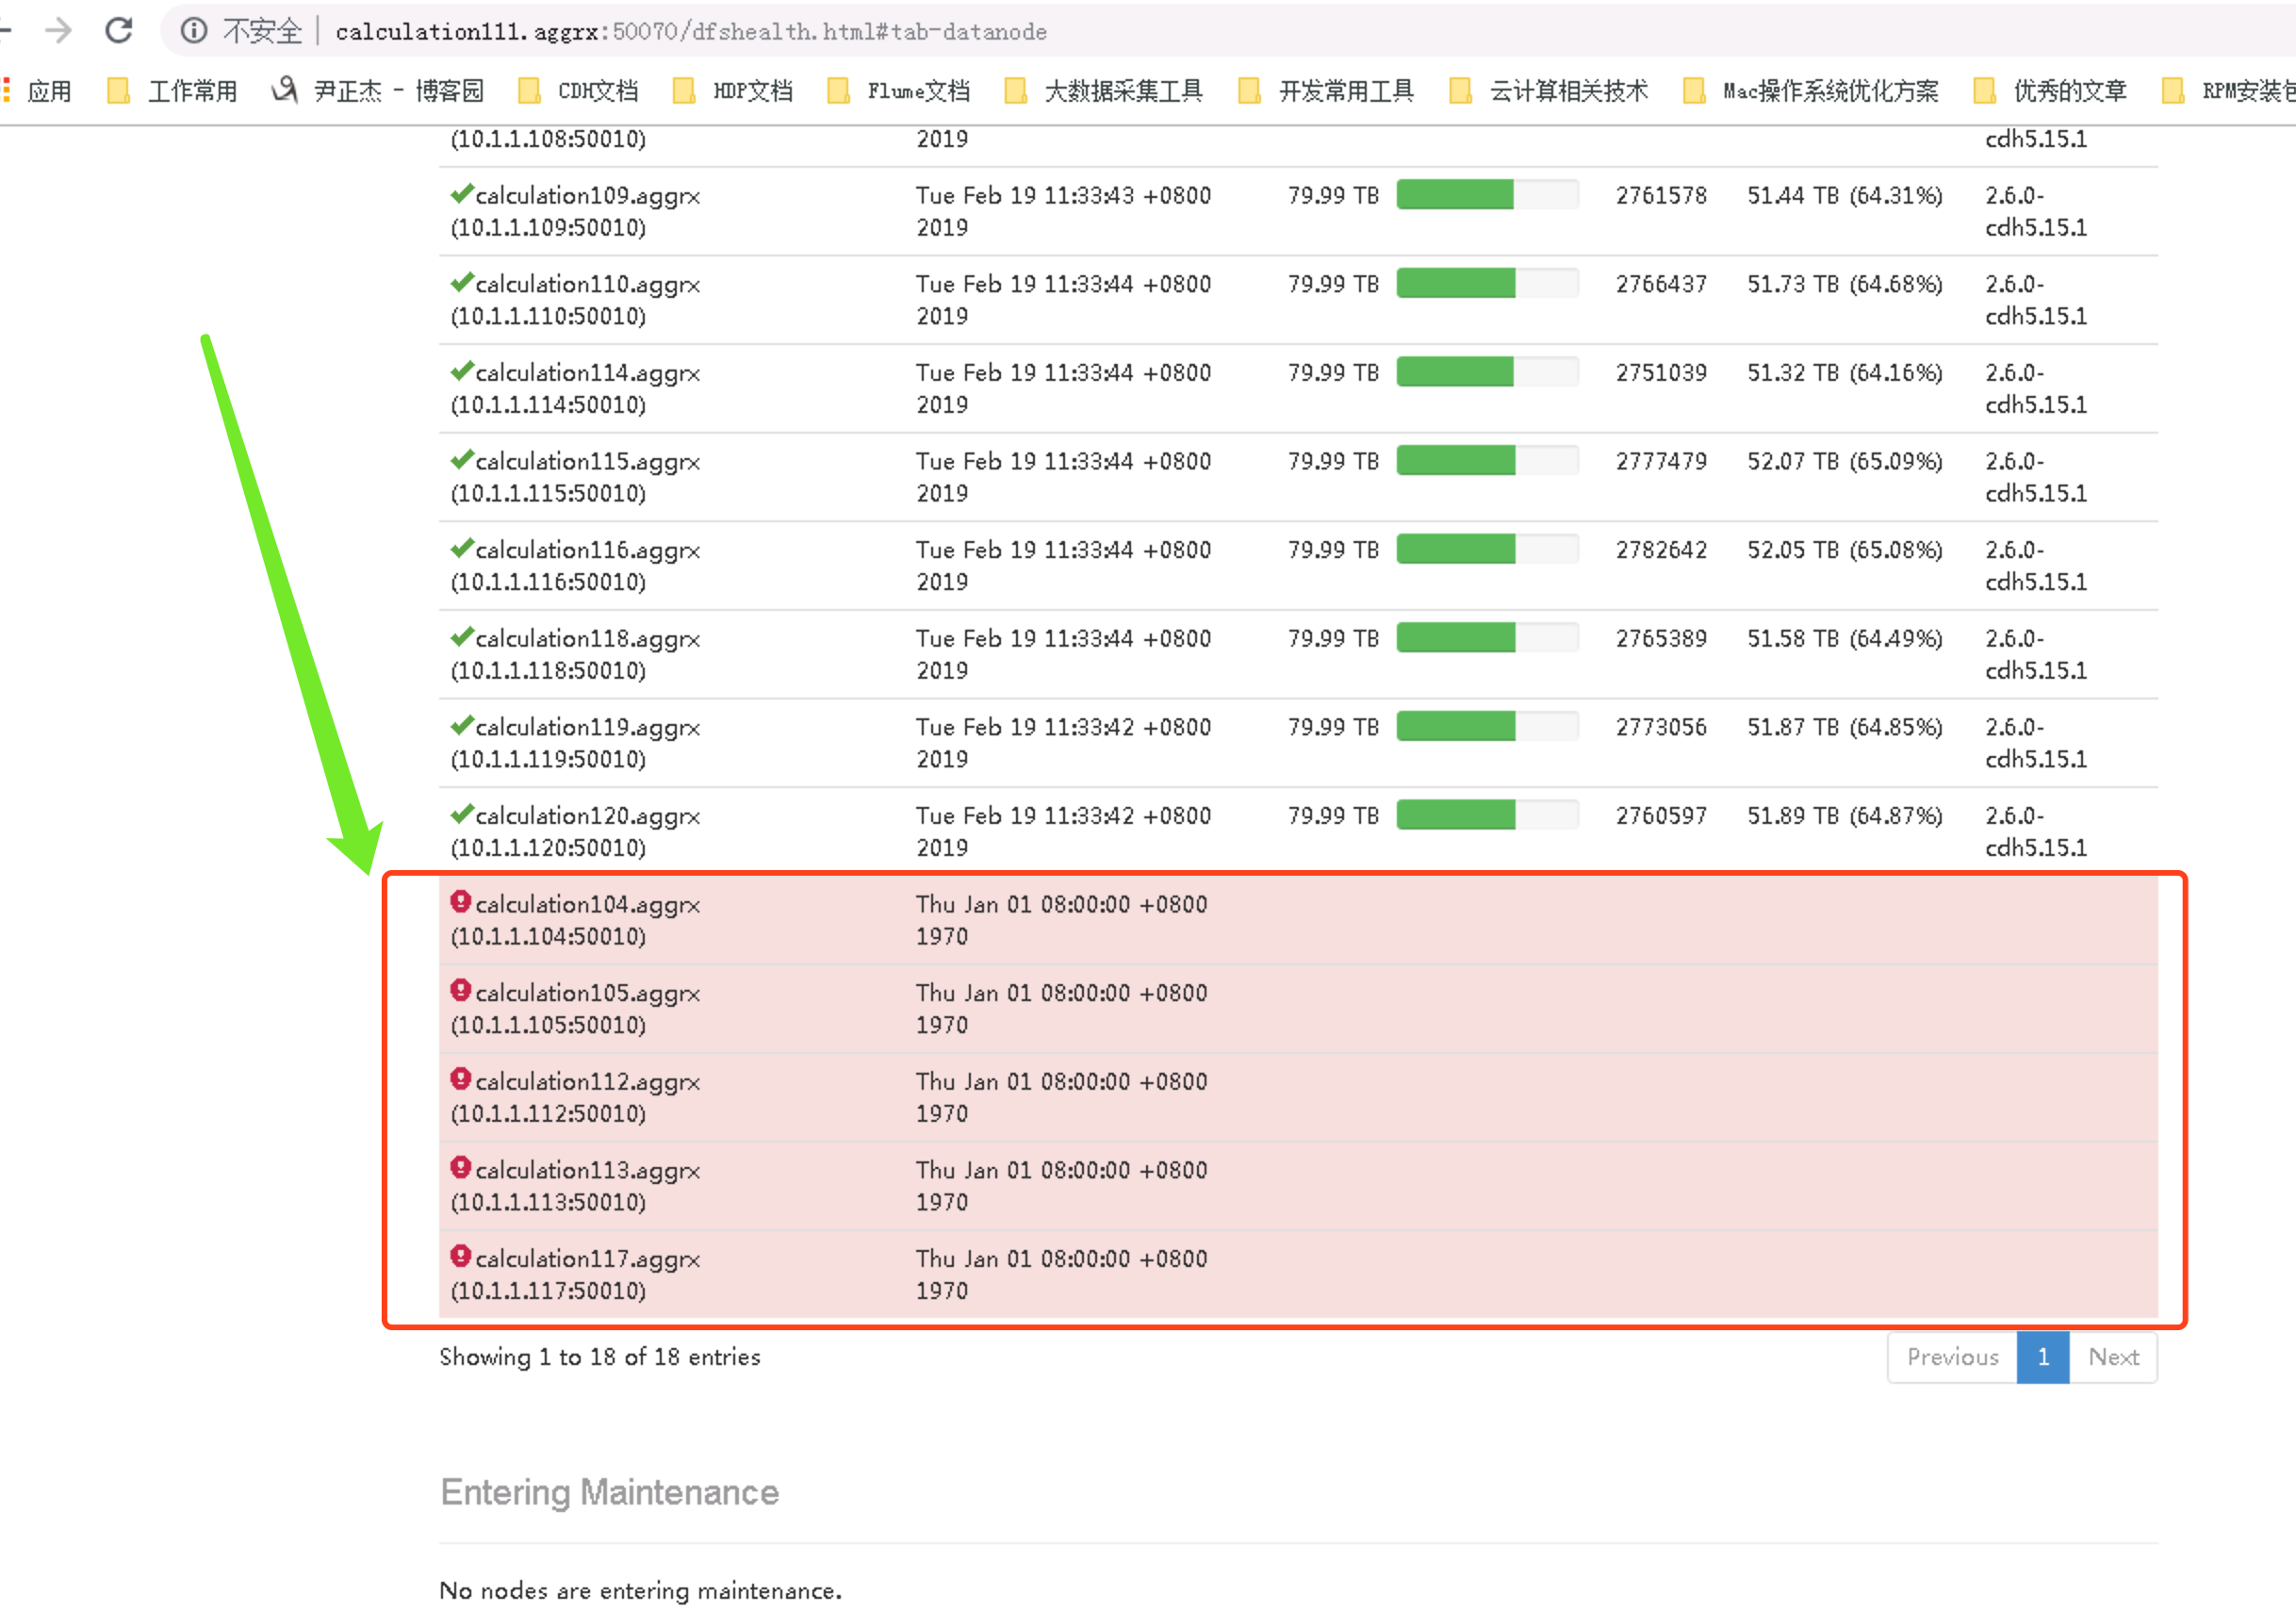Viewport: 2296px width, 1612px height.
Task: Open the 优秀的文章 bookmark folder
Action: 2050,91
